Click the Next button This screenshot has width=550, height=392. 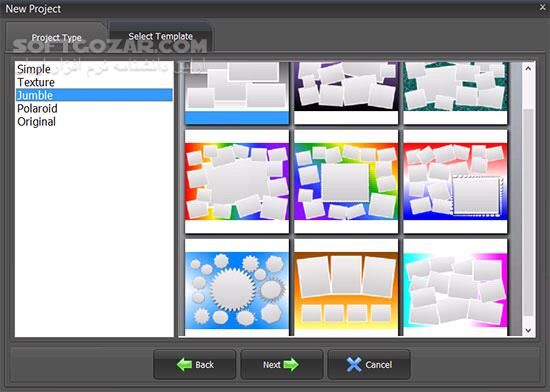point(281,365)
